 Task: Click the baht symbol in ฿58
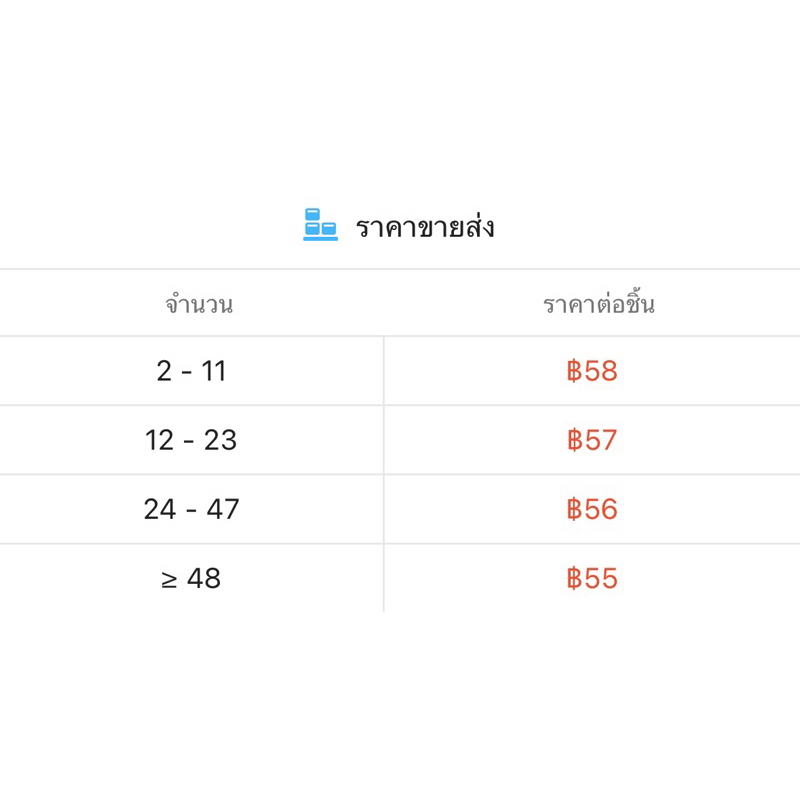574,371
